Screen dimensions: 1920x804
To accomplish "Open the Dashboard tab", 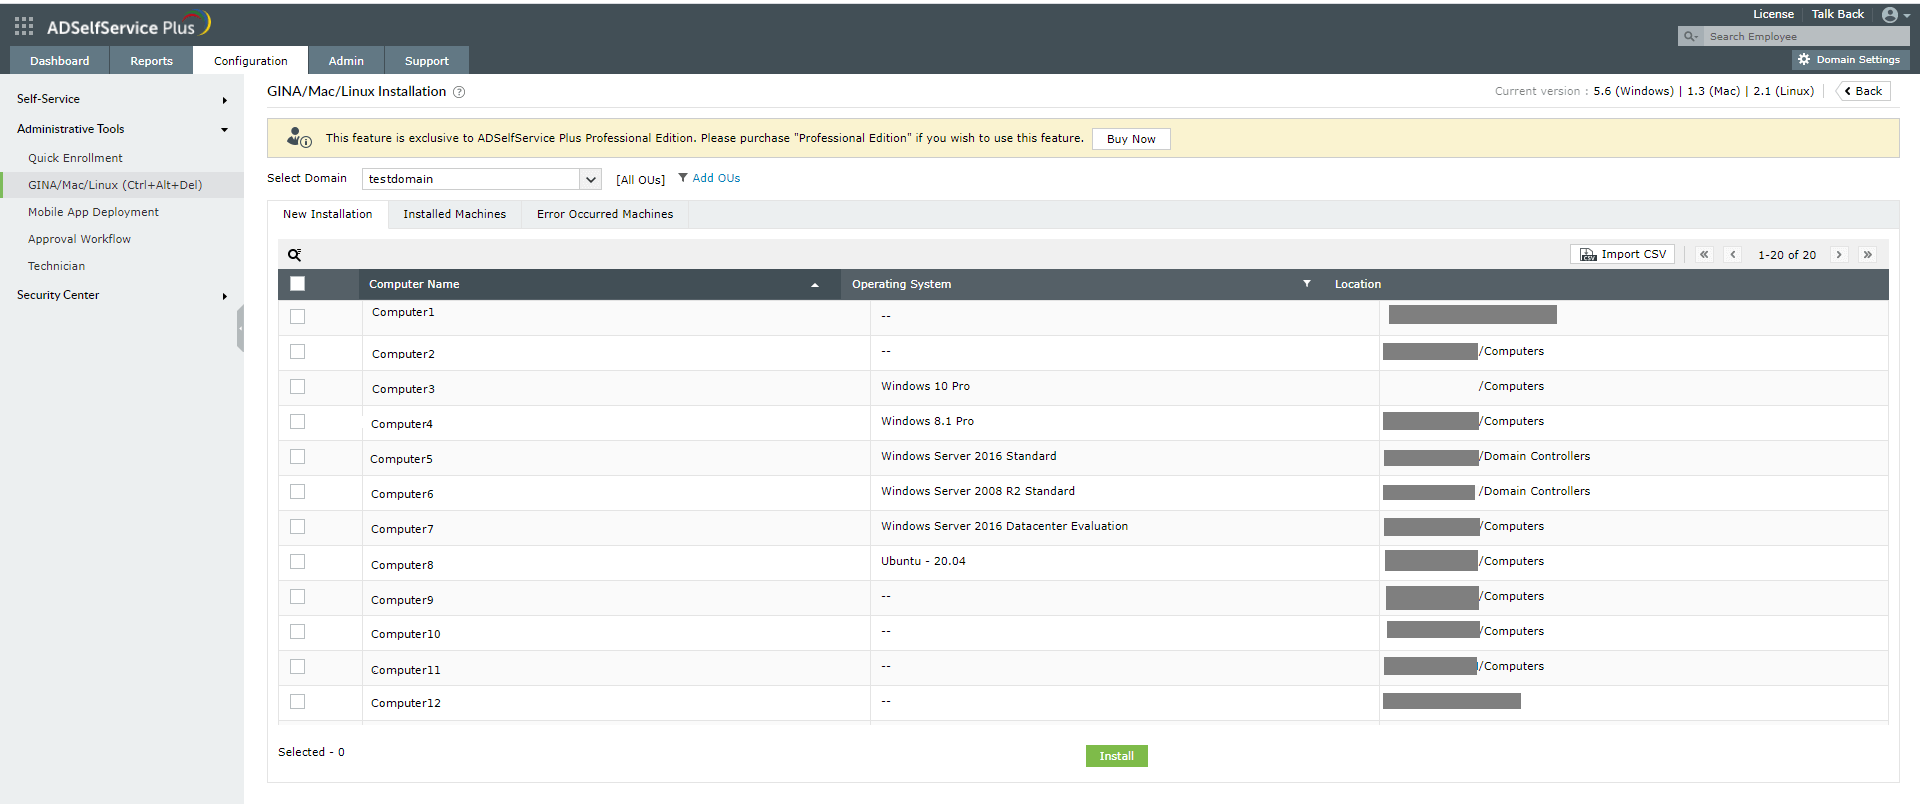I will coord(60,61).
